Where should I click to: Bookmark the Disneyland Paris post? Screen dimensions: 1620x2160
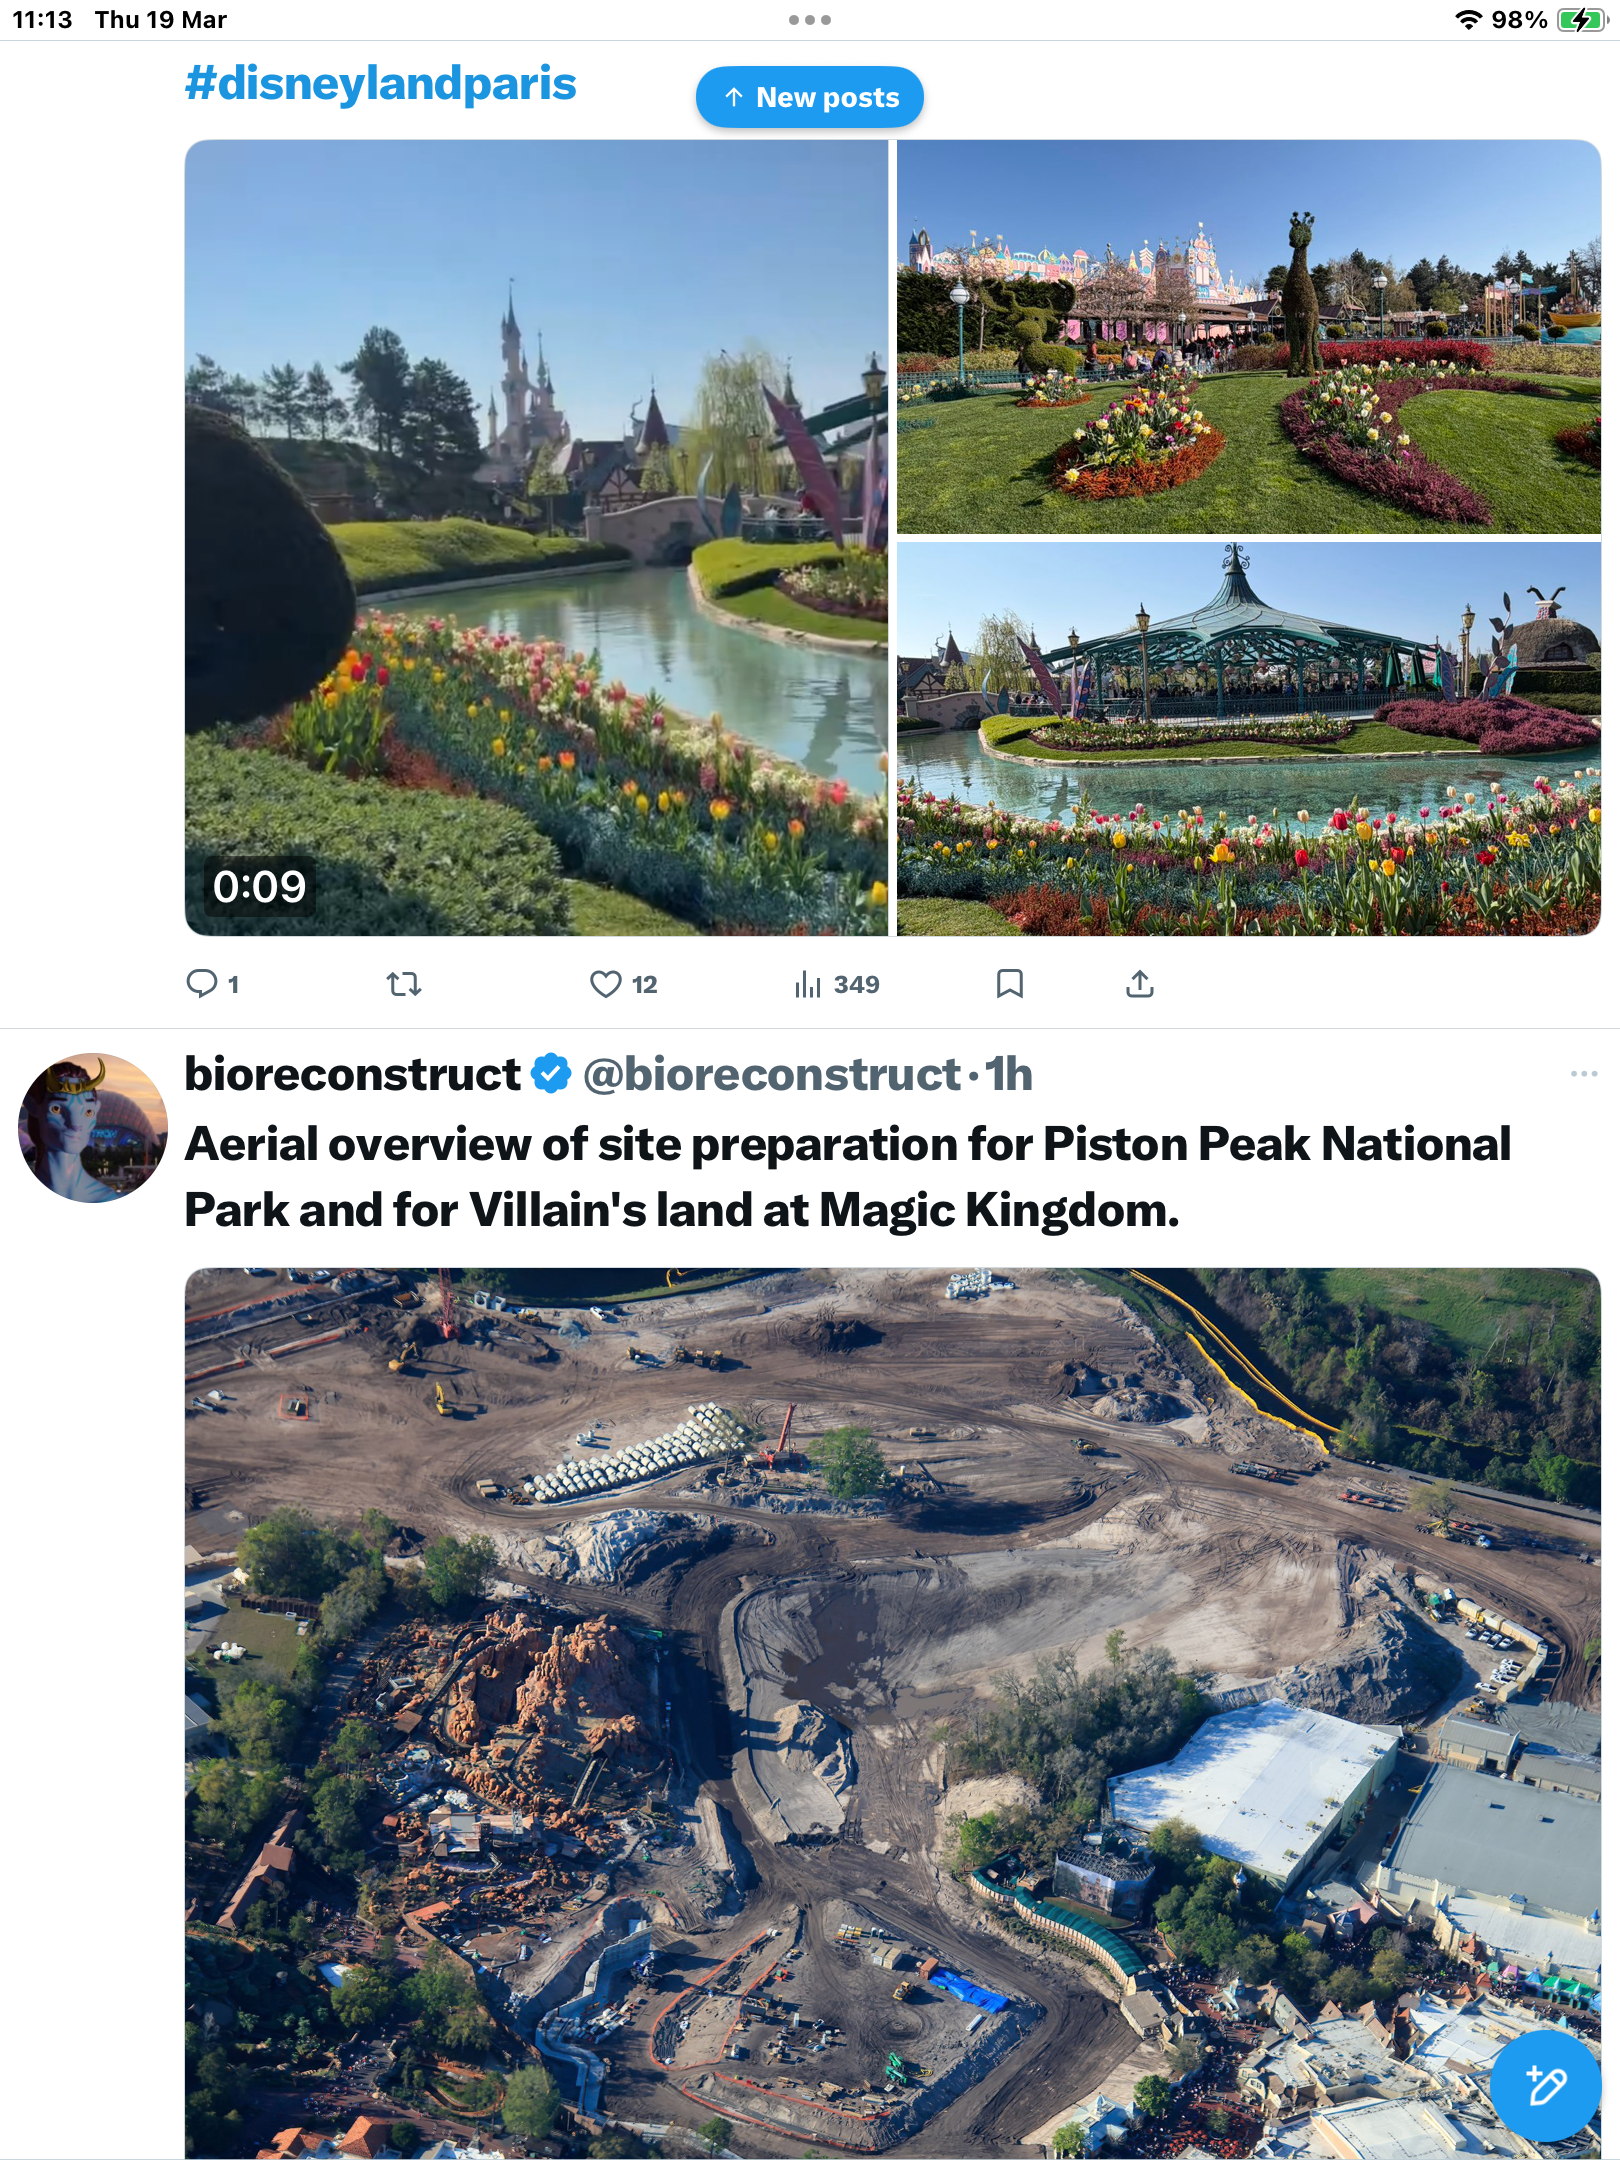(x=1010, y=984)
